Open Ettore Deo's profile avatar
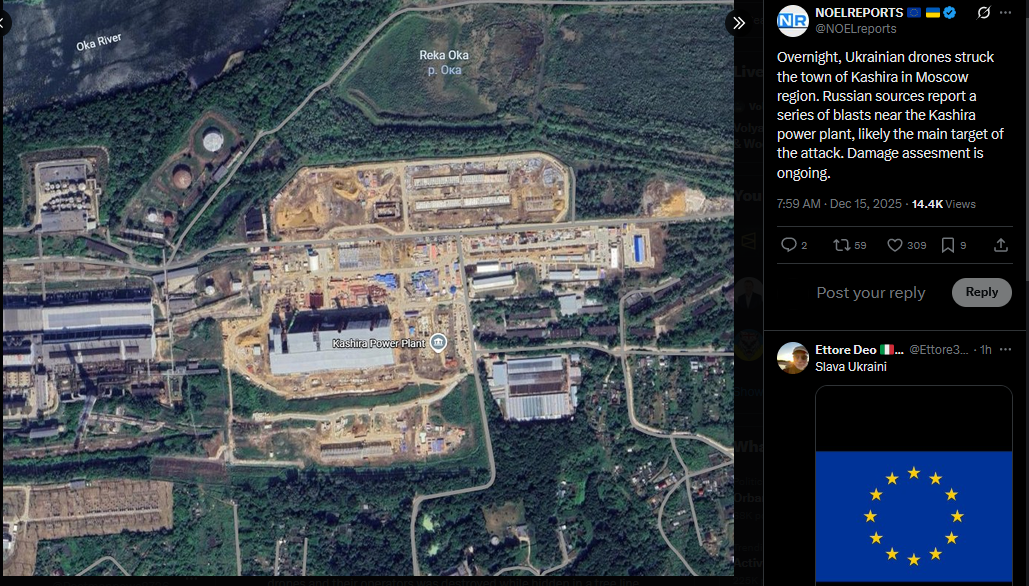Screen dimensions: 1029x586 click(x=793, y=358)
